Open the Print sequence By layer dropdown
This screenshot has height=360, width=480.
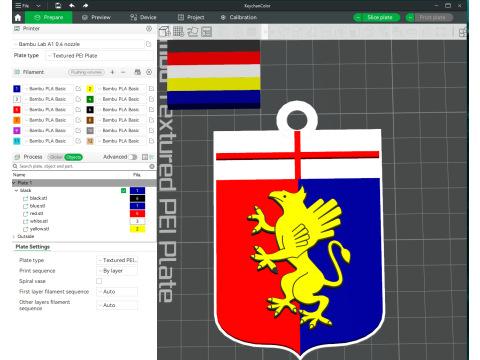coord(117,271)
